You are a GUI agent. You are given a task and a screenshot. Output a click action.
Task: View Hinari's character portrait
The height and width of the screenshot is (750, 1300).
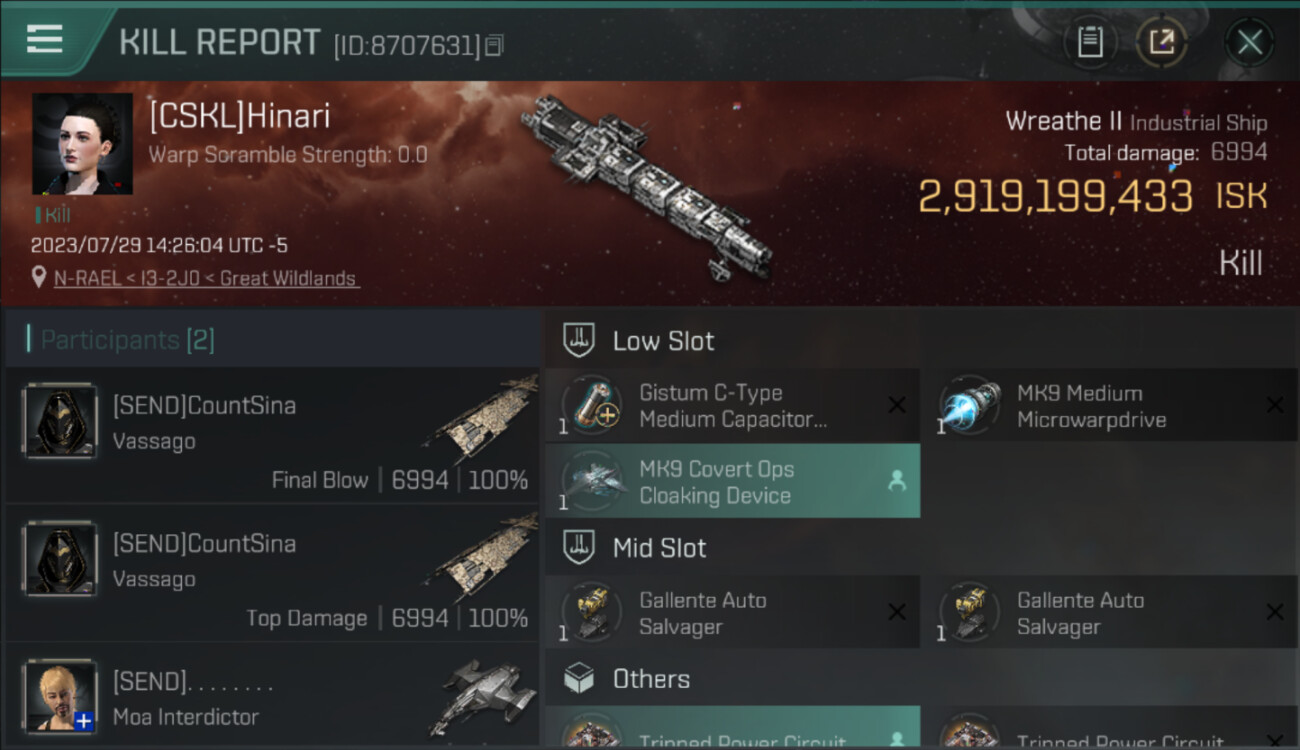(82, 144)
